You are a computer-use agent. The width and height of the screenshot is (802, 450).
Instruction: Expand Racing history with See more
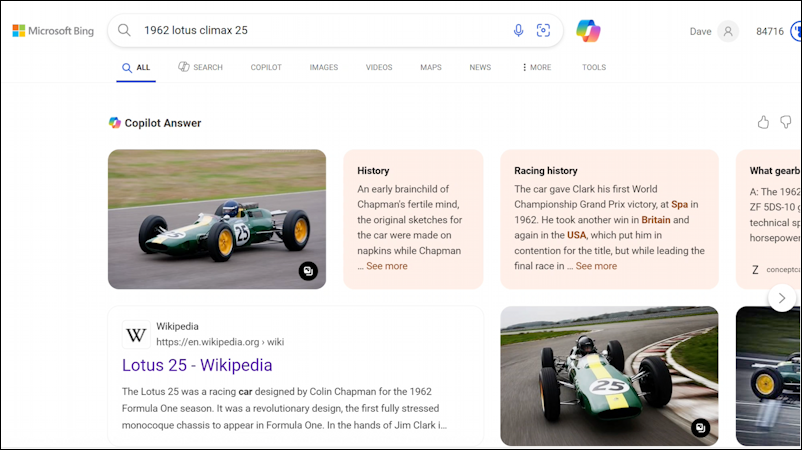[x=596, y=266]
